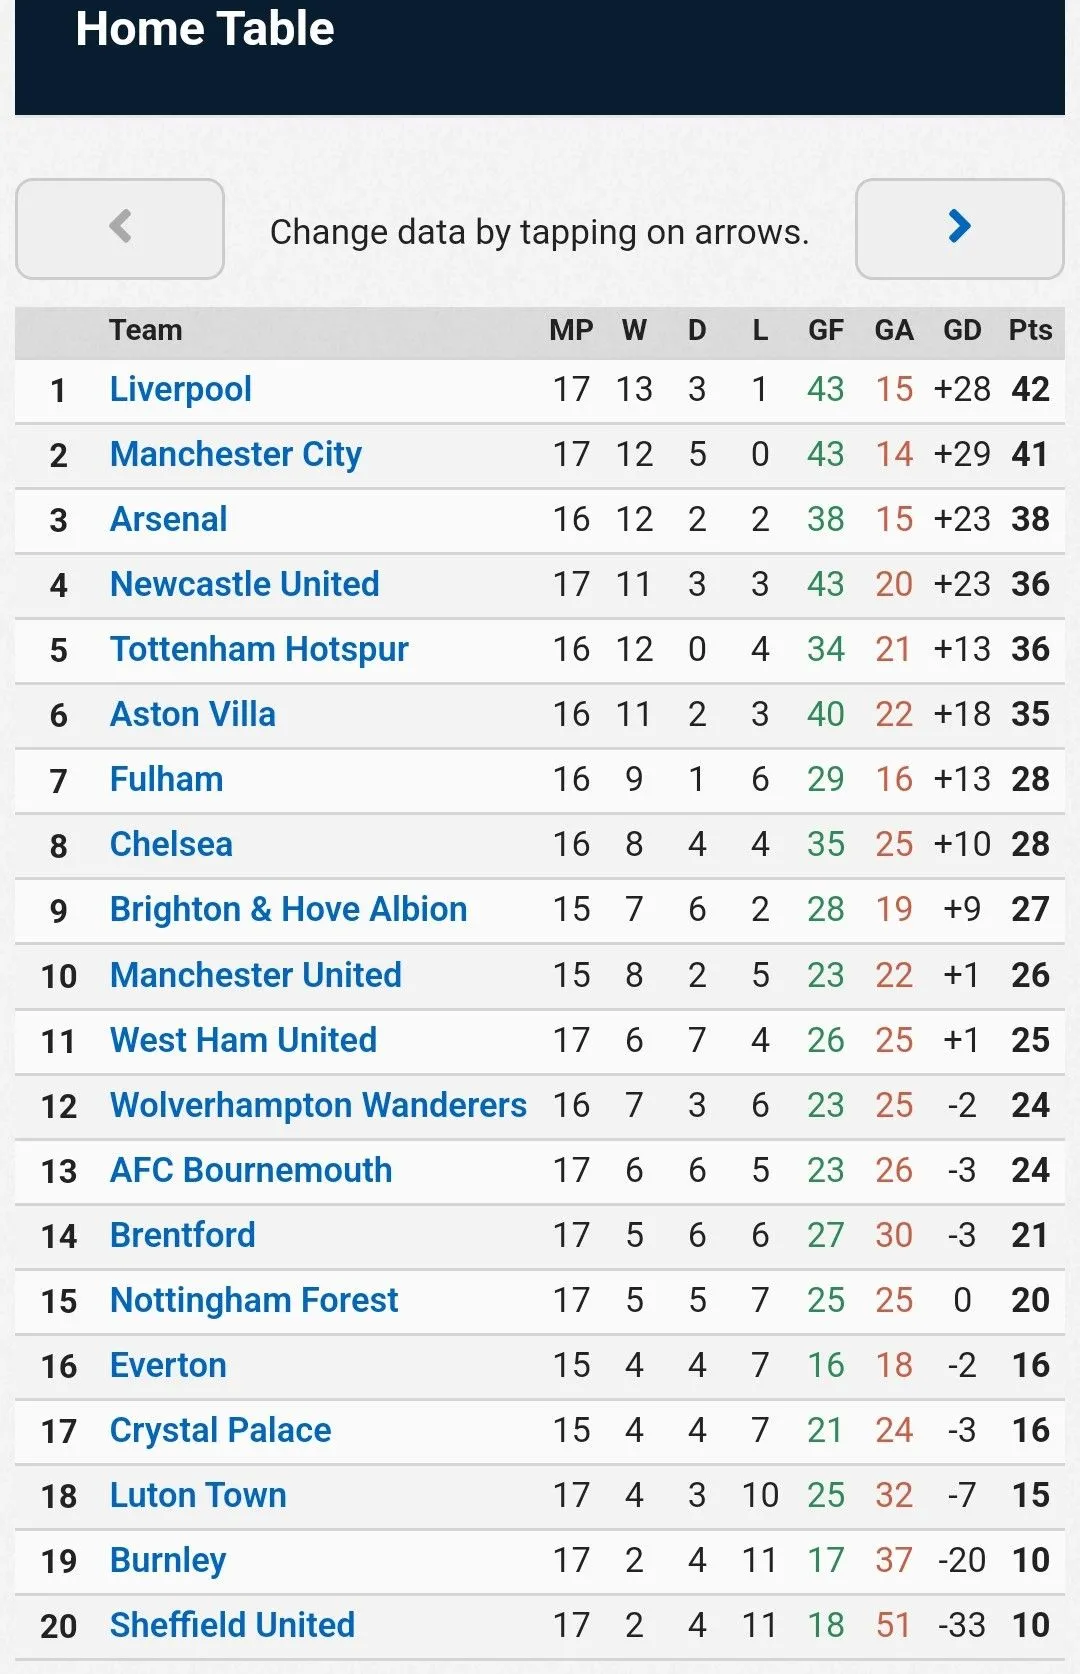Go to the Tottenham Hotspur page
Screen dimensions: 1080x1674
click(x=258, y=649)
